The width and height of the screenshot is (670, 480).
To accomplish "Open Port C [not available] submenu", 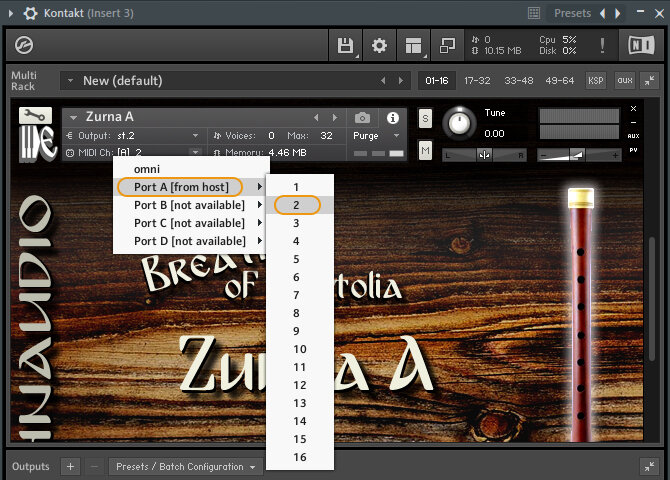I will tap(191, 223).
